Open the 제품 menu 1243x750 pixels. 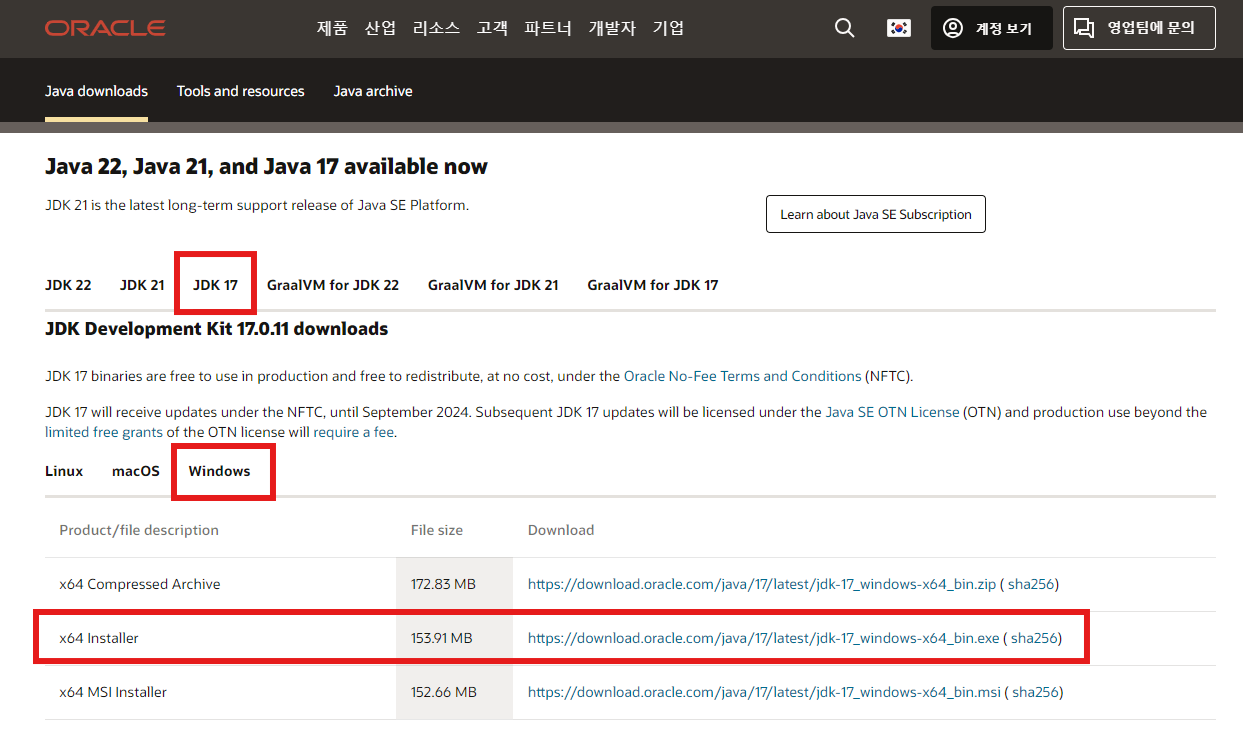(332, 28)
